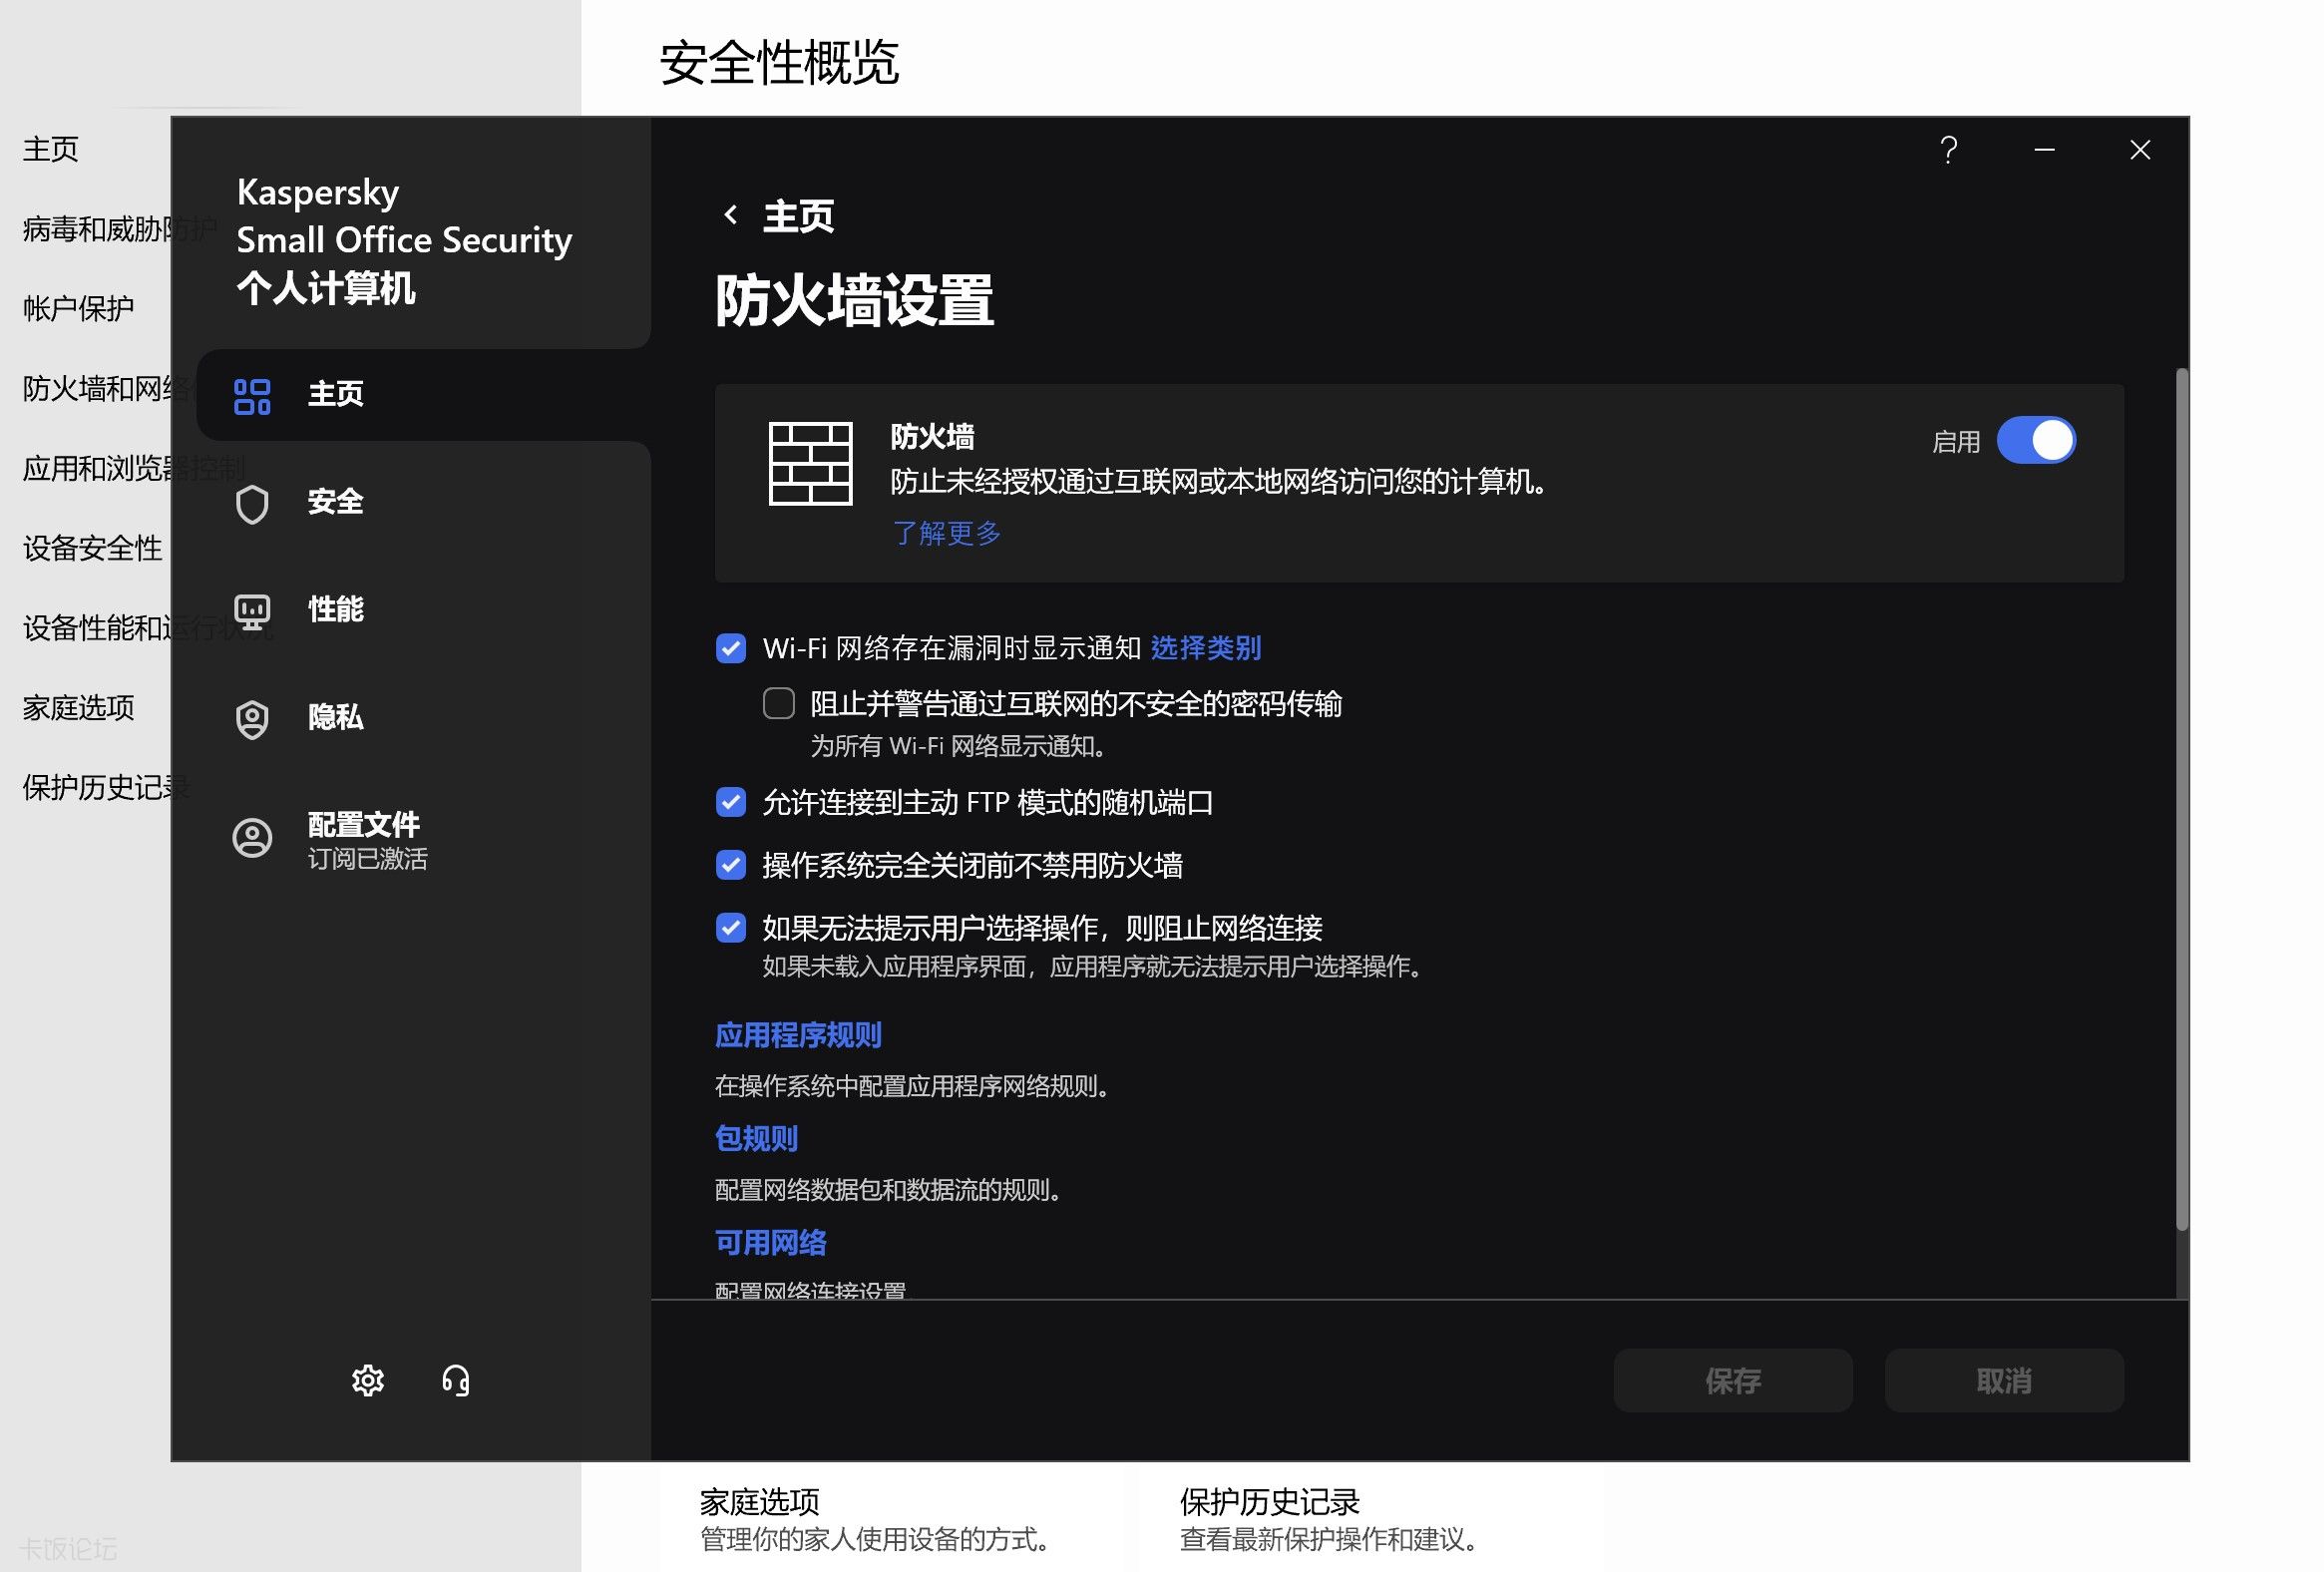The width and height of the screenshot is (2324, 1572).
Task: Click the grid icon beside 主页
Action: 252,396
